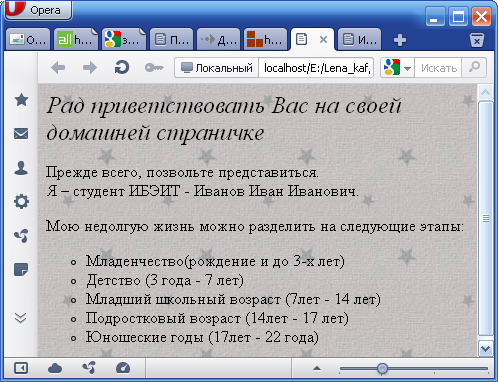Screen dimensions: 498x382
Task: Click list item 'Детство (3 года - 7 лет)'
Action: tap(165, 280)
